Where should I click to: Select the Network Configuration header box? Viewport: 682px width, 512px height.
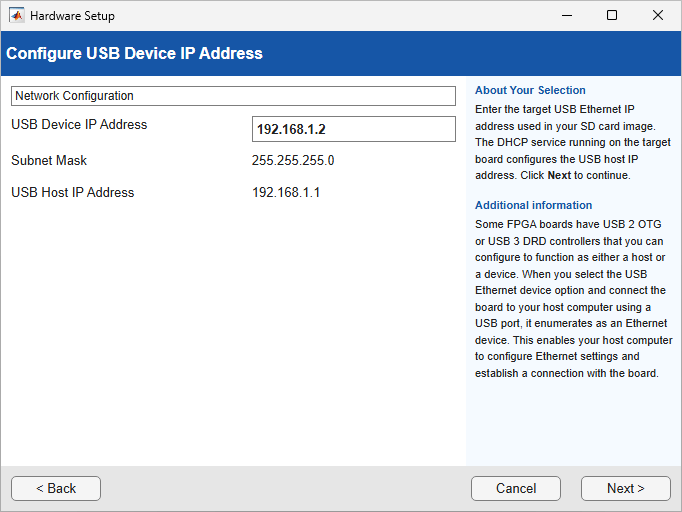click(x=233, y=96)
